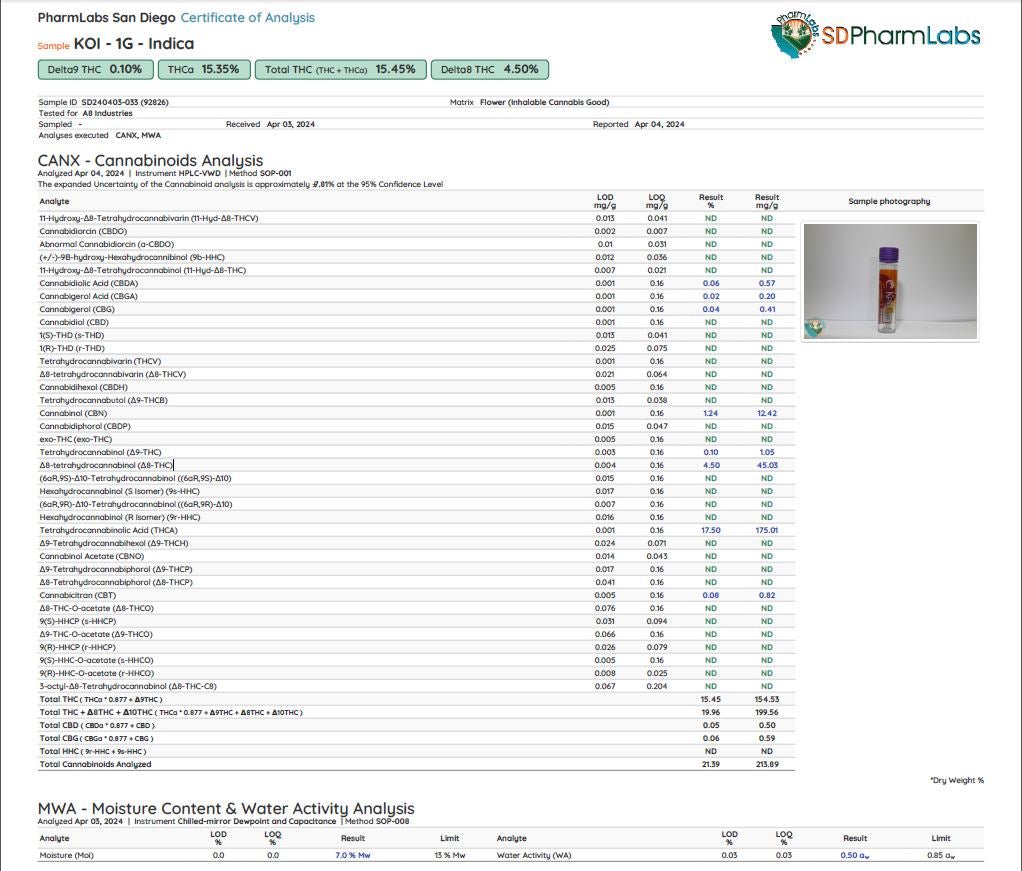Click Matrix 'Flower (Inhalable Cannabis Good)'
Viewport: 1022px width, 871px height.
[x=544, y=102]
